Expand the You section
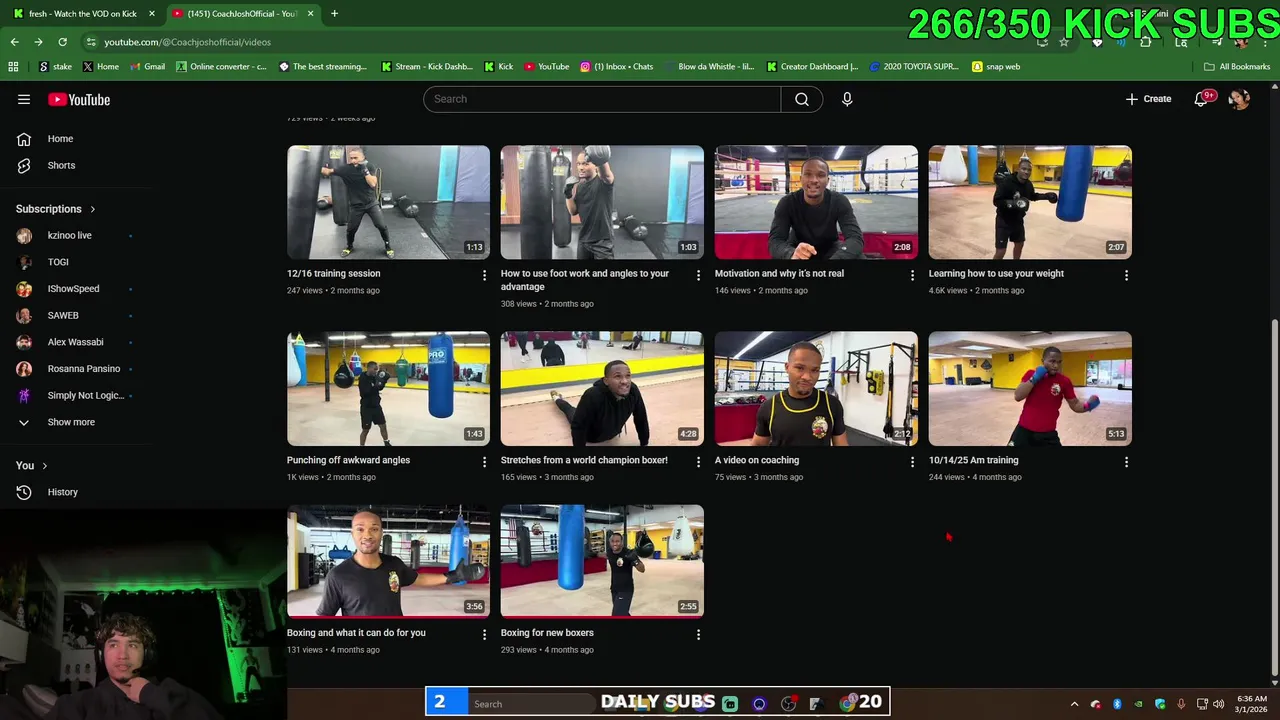The height and width of the screenshot is (720, 1280). click(x=31, y=465)
